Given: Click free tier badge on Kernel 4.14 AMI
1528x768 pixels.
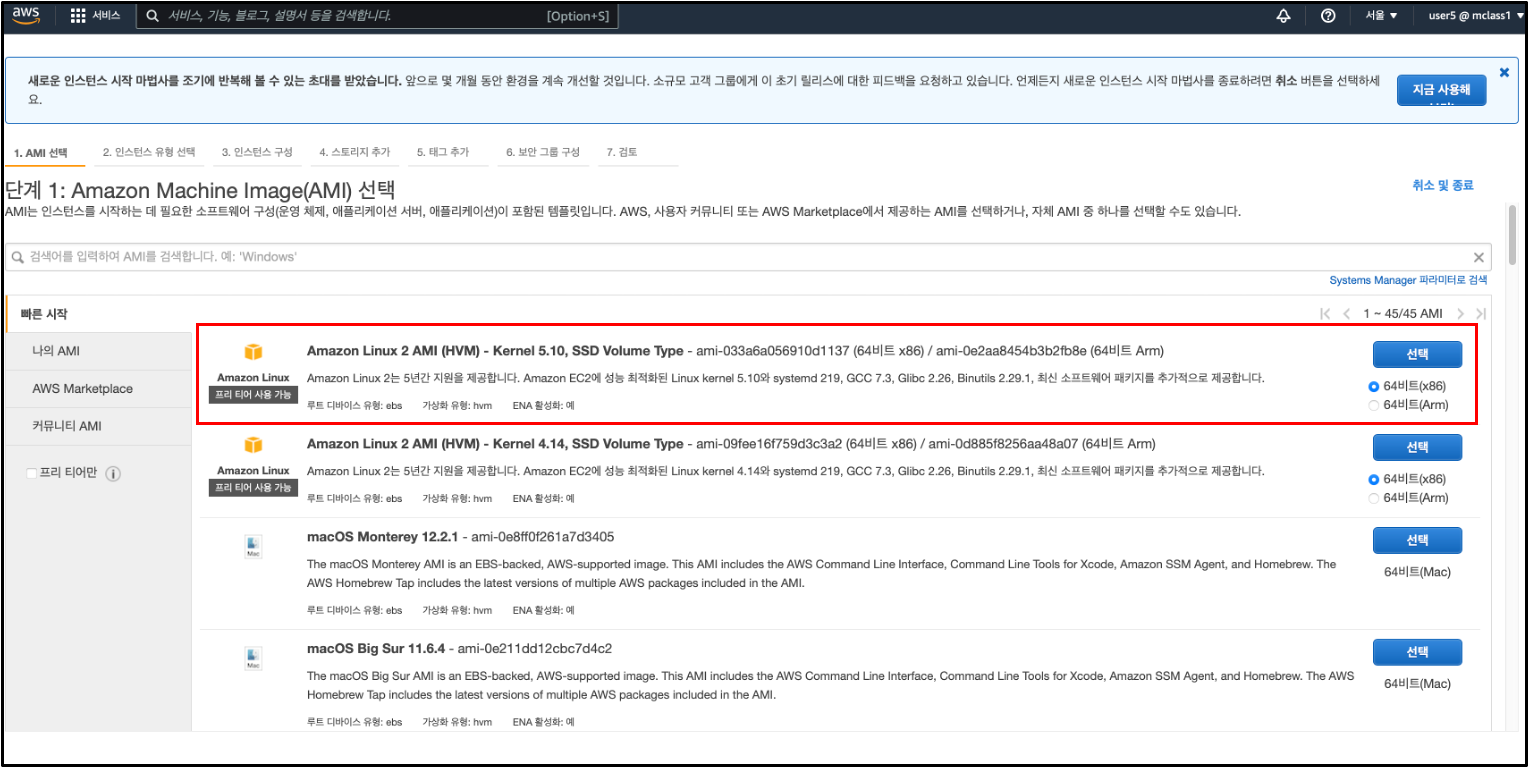Looking at the screenshot, I should [253, 487].
